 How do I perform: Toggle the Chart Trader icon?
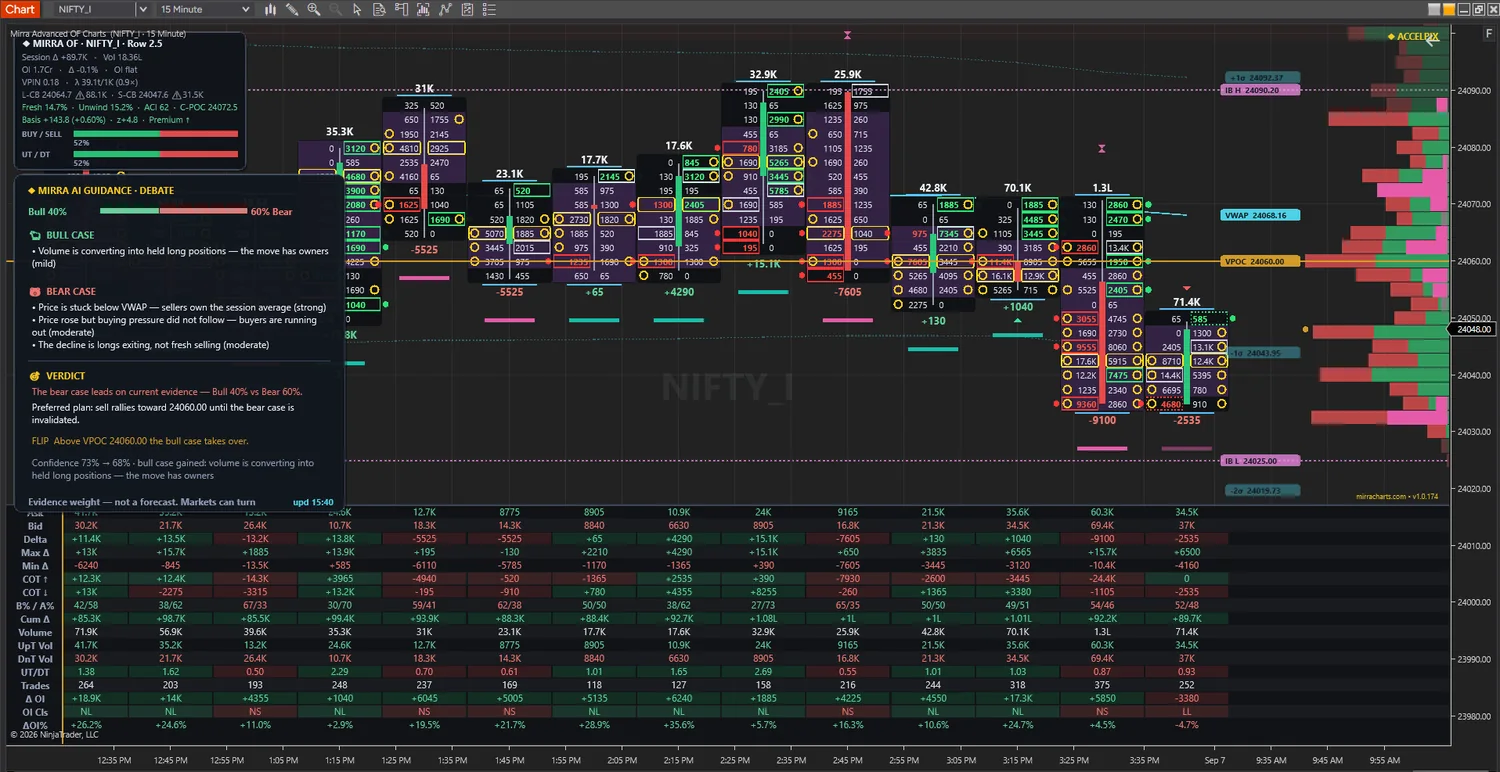[400, 9]
